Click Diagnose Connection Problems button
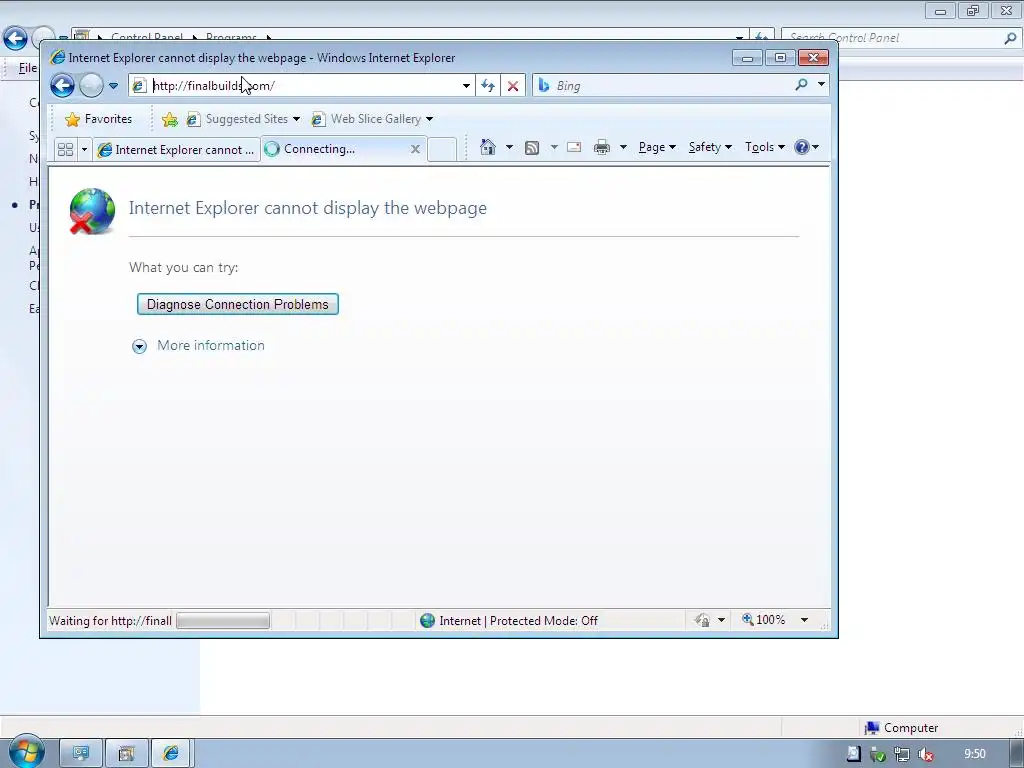1024x768 pixels. tap(238, 304)
